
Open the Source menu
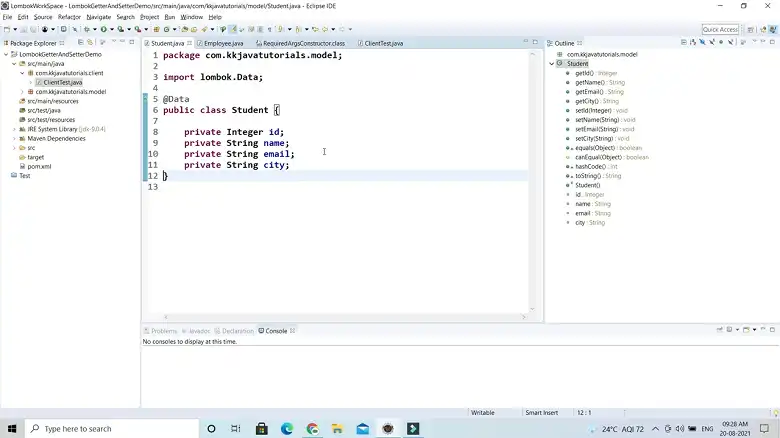pos(43,17)
